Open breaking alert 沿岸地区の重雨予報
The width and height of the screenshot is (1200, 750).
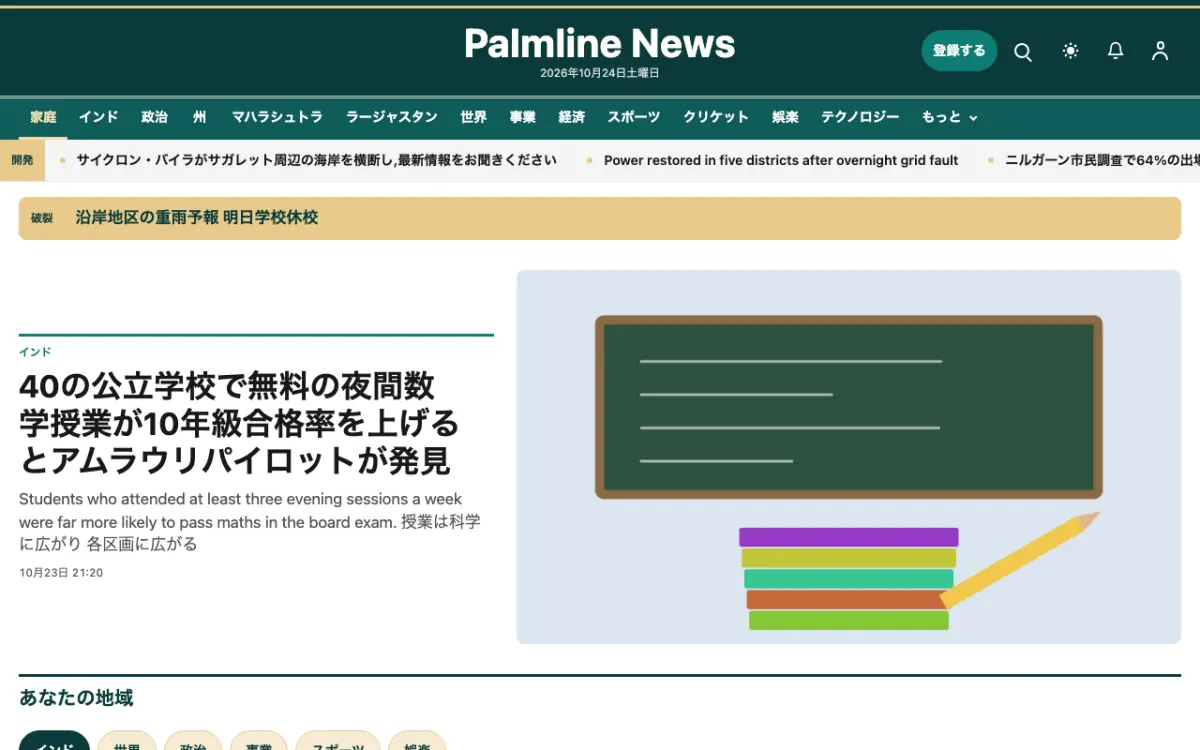pyautogui.click(x=197, y=217)
